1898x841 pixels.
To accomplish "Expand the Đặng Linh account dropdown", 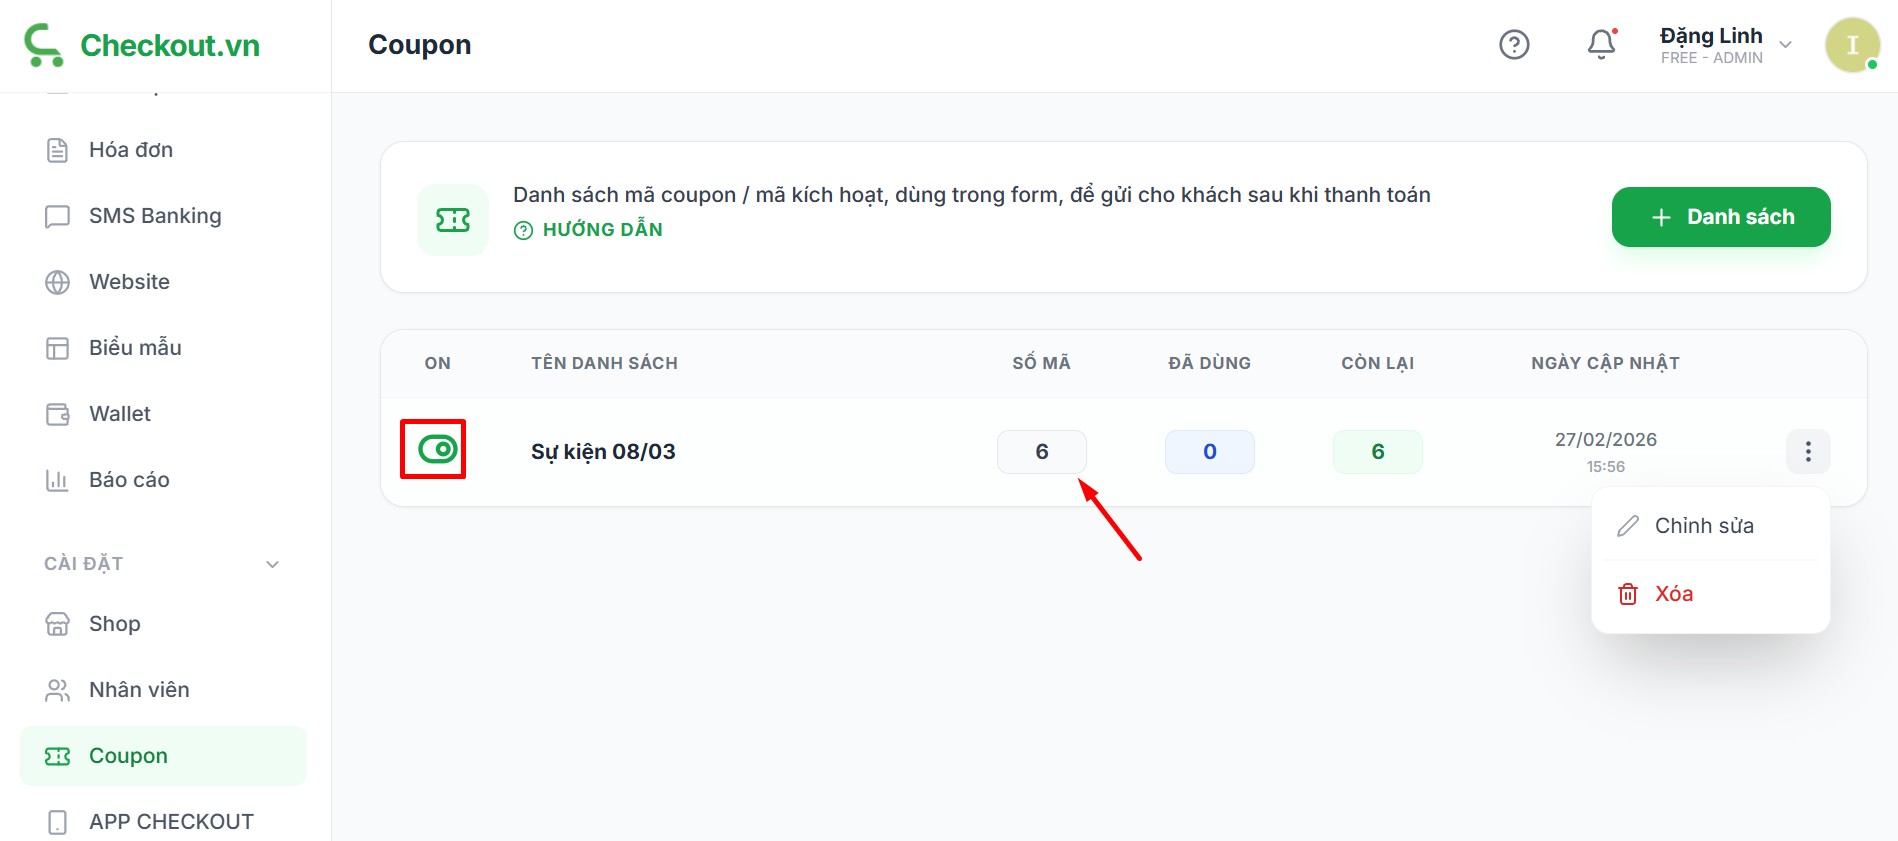I will (1785, 45).
